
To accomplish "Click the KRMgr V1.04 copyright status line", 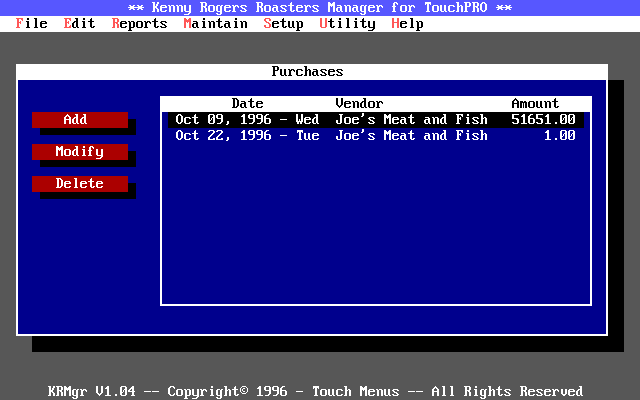I will pyautogui.click(x=315, y=391).
